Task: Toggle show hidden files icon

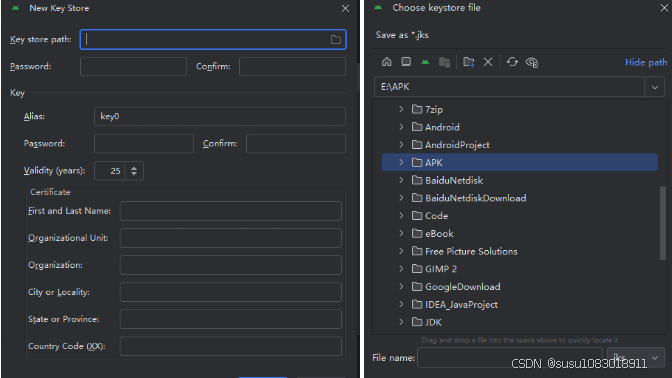Action: tap(532, 63)
